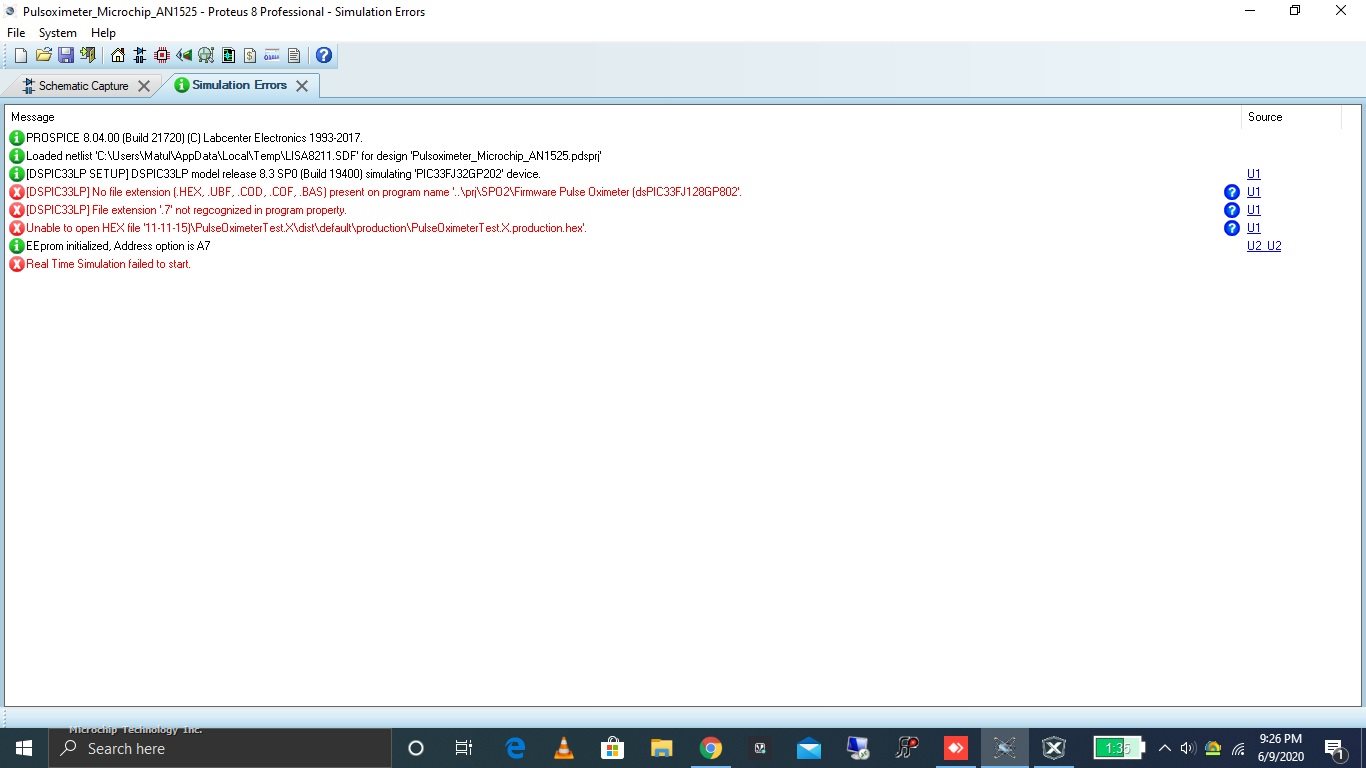Open the Home Page toolbar icon
Screen dimensions: 1366x768
[118, 55]
